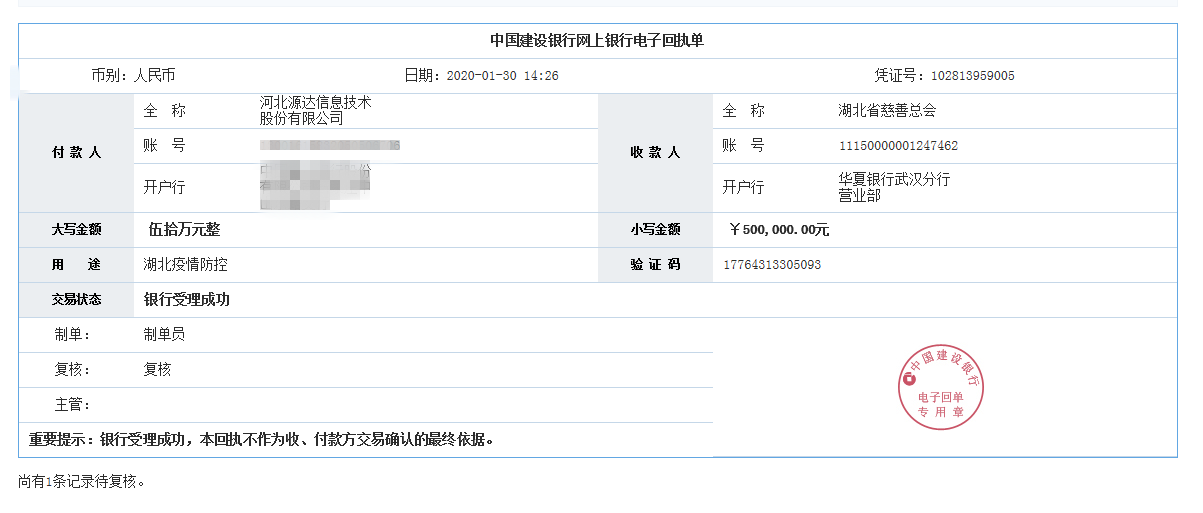Screen dimensions: 1203x513
Task: Click the footer text 尚有1条记录待复核
Action: [83, 482]
